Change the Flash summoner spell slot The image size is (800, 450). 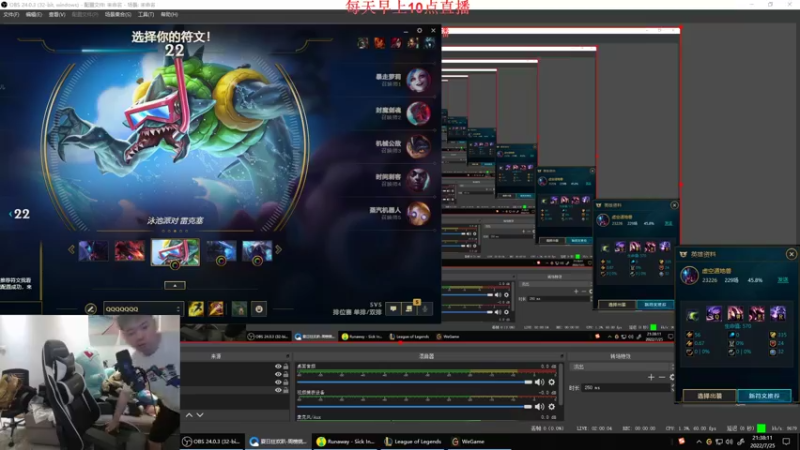196,309
